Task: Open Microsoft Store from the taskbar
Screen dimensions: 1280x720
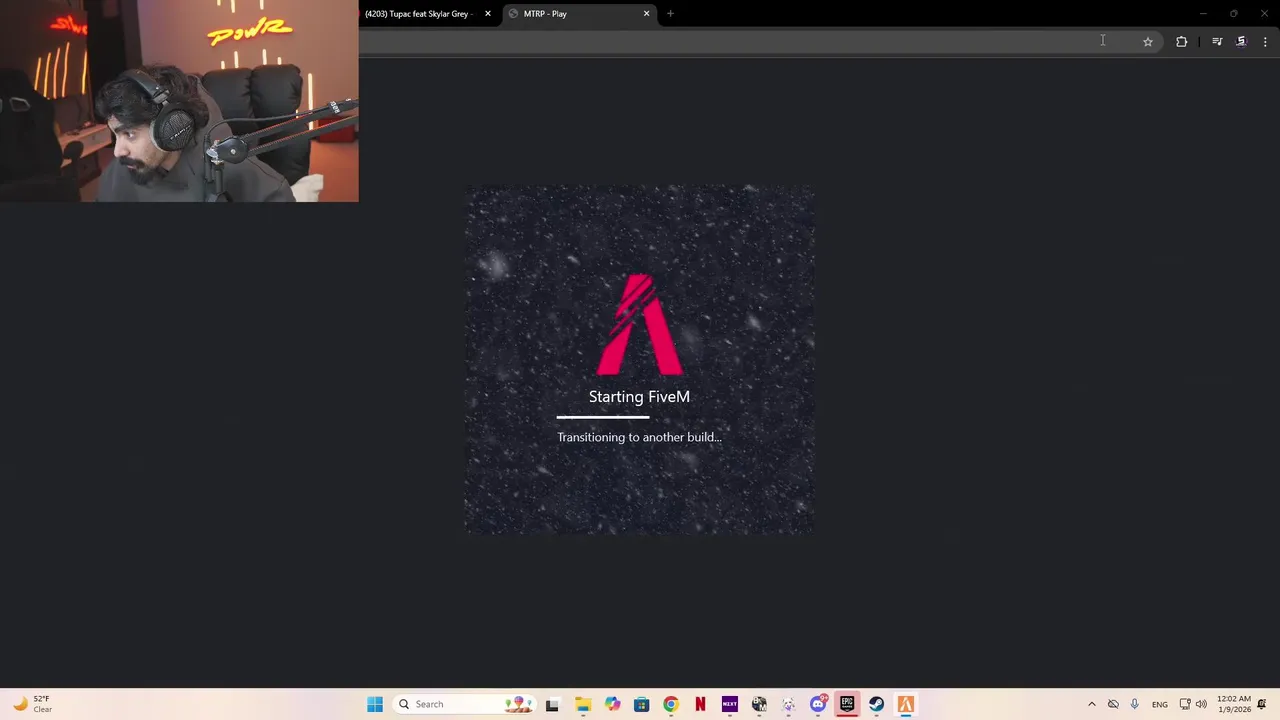Action: tap(642, 704)
